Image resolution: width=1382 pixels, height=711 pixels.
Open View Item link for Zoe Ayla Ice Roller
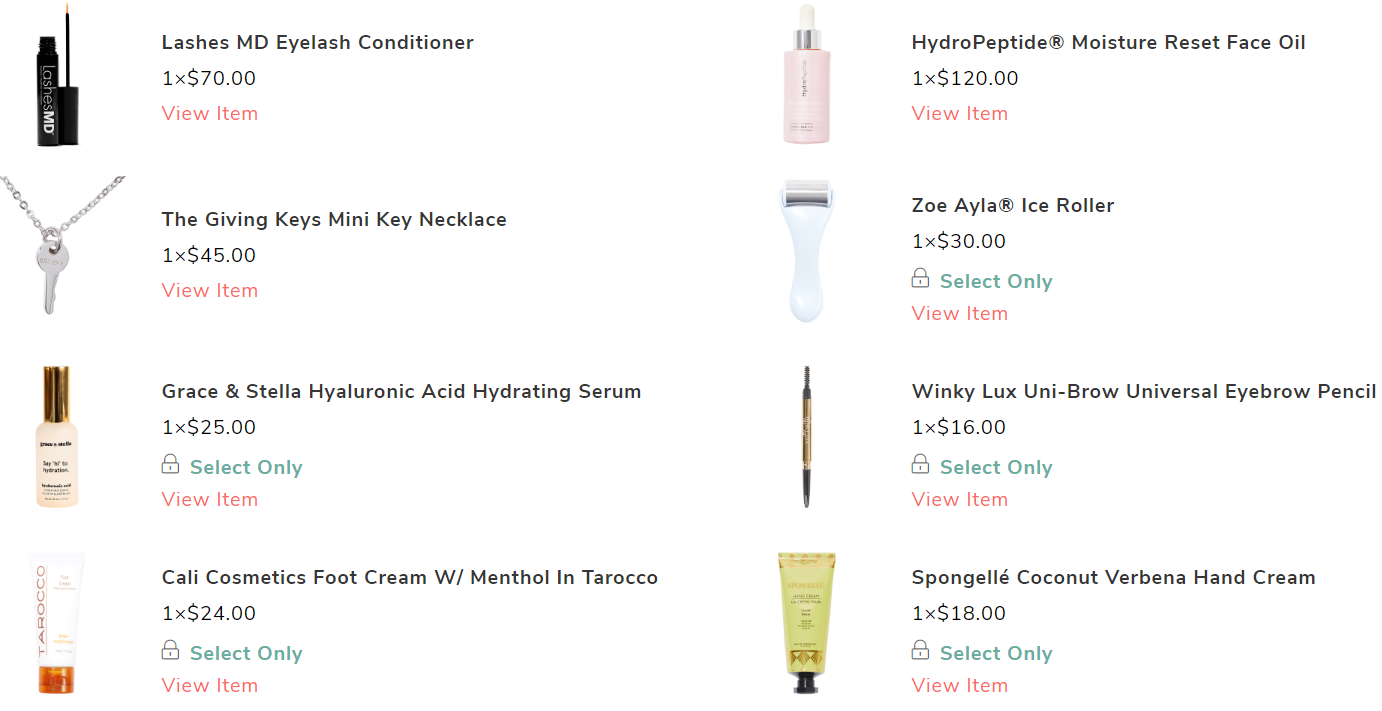[960, 313]
